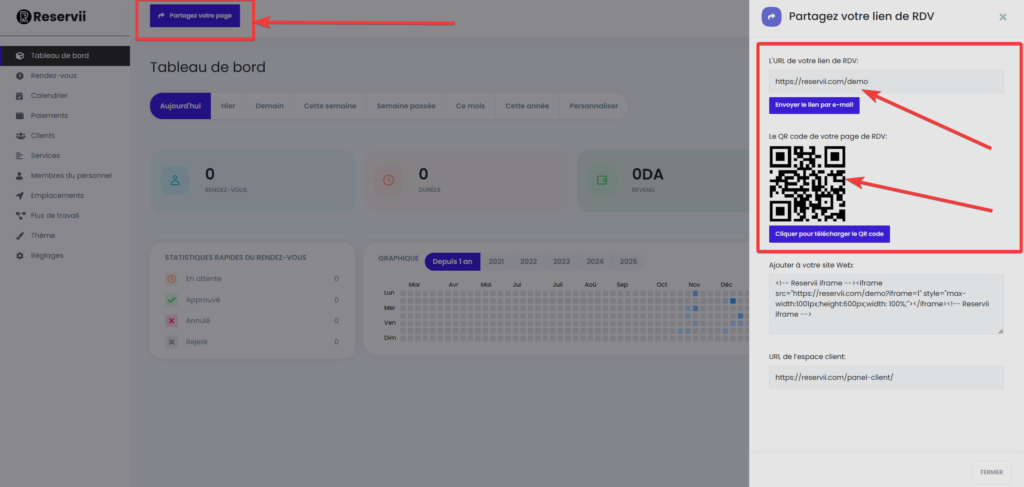Close the Partagez votre lien de RDV panel
The width and height of the screenshot is (1024, 487).
click(1002, 17)
